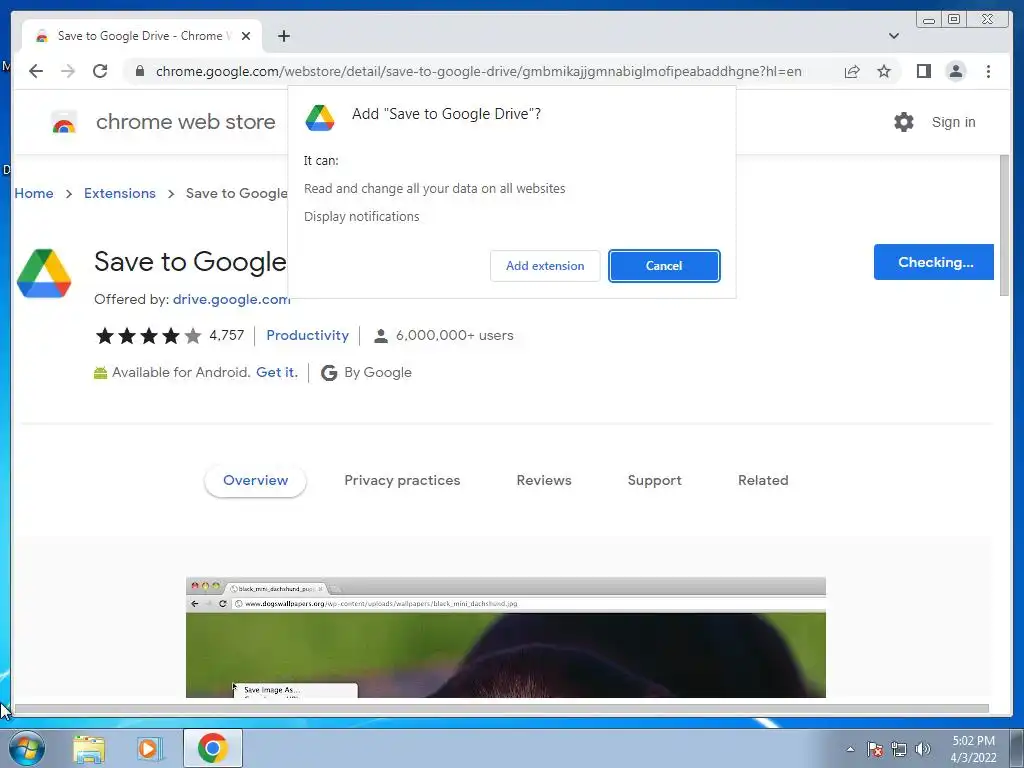1024x768 pixels.
Task: Click the 6,000,000+ users text
Action: (x=455, y=336)
